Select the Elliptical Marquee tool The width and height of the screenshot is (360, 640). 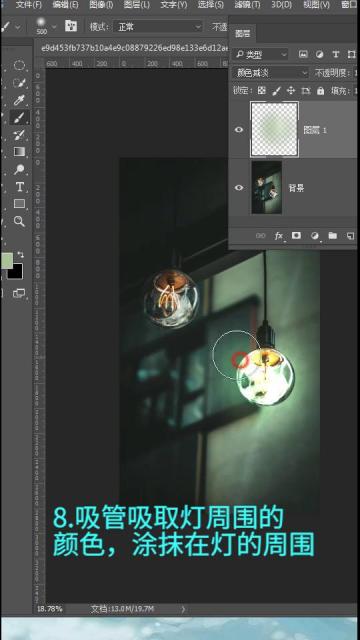click(19, 65)
